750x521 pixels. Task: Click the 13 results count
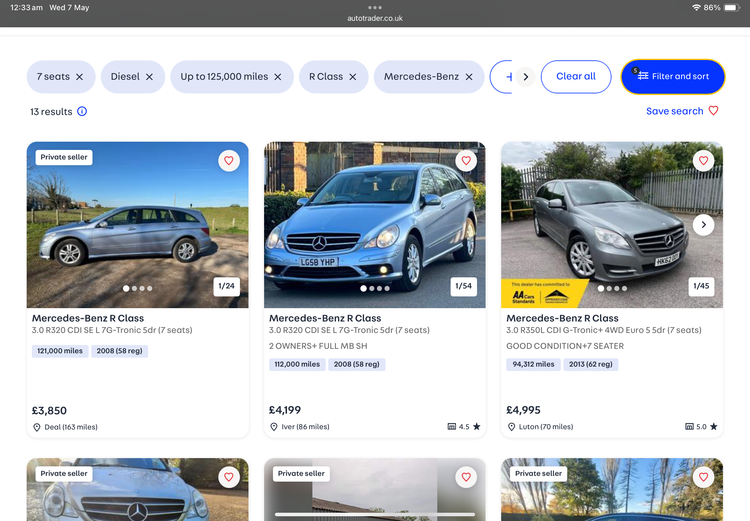coord(51,111)
